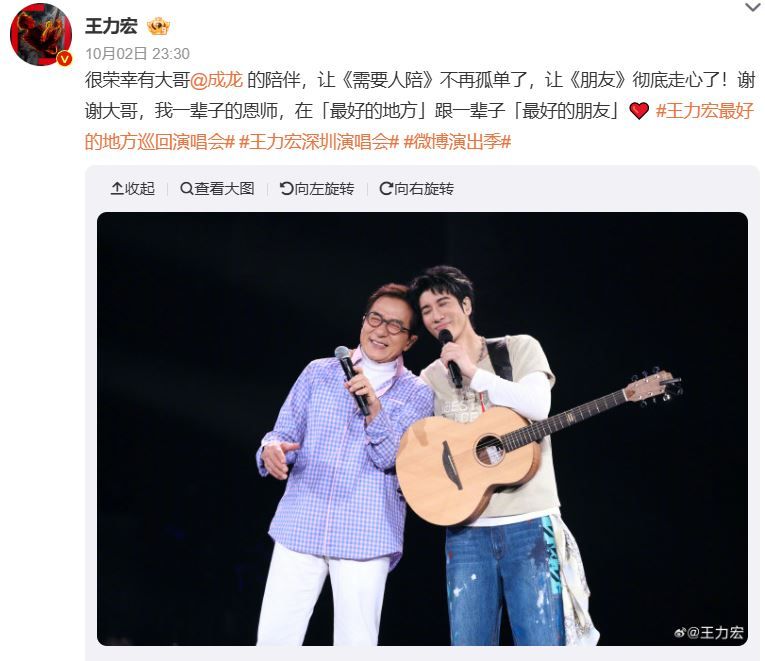Rotate the image left with 向左旋转
Image resolution: width=765 pixels, height=661 pixels.
pos(317,188)
